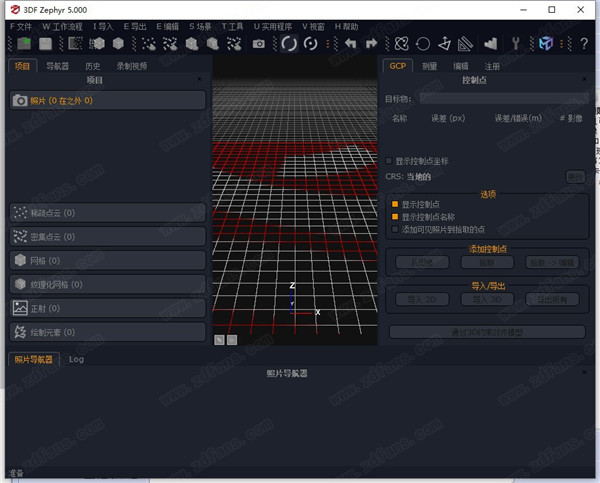
Task: Click the question mark help icon
Action: coord(584,44)
